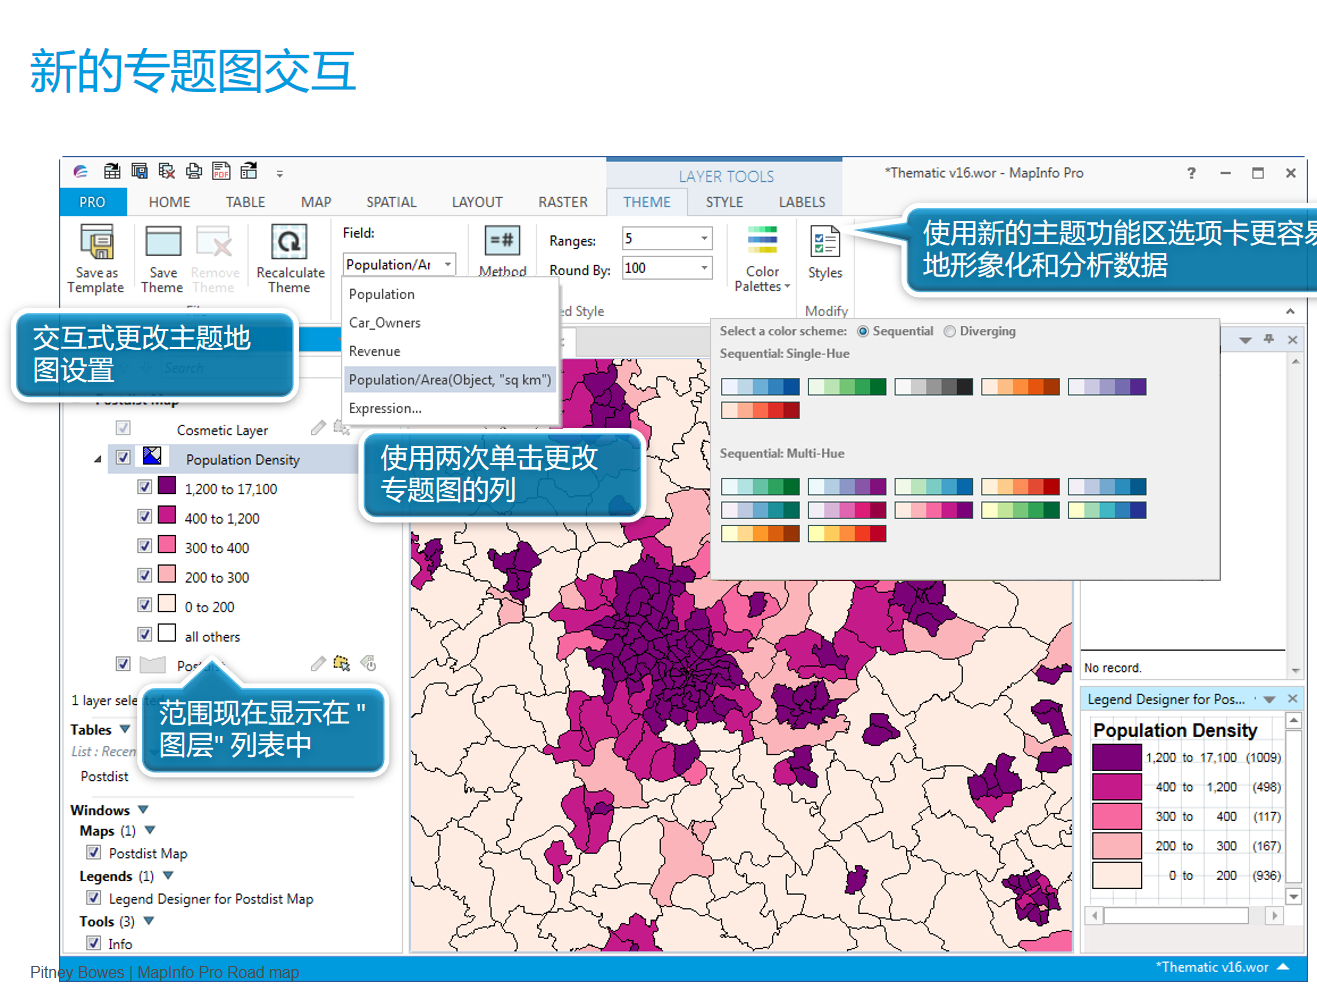Open the Method icon in the ribbon
The height and width of the screenshot is (997, 1317).
tap(502, 241)
